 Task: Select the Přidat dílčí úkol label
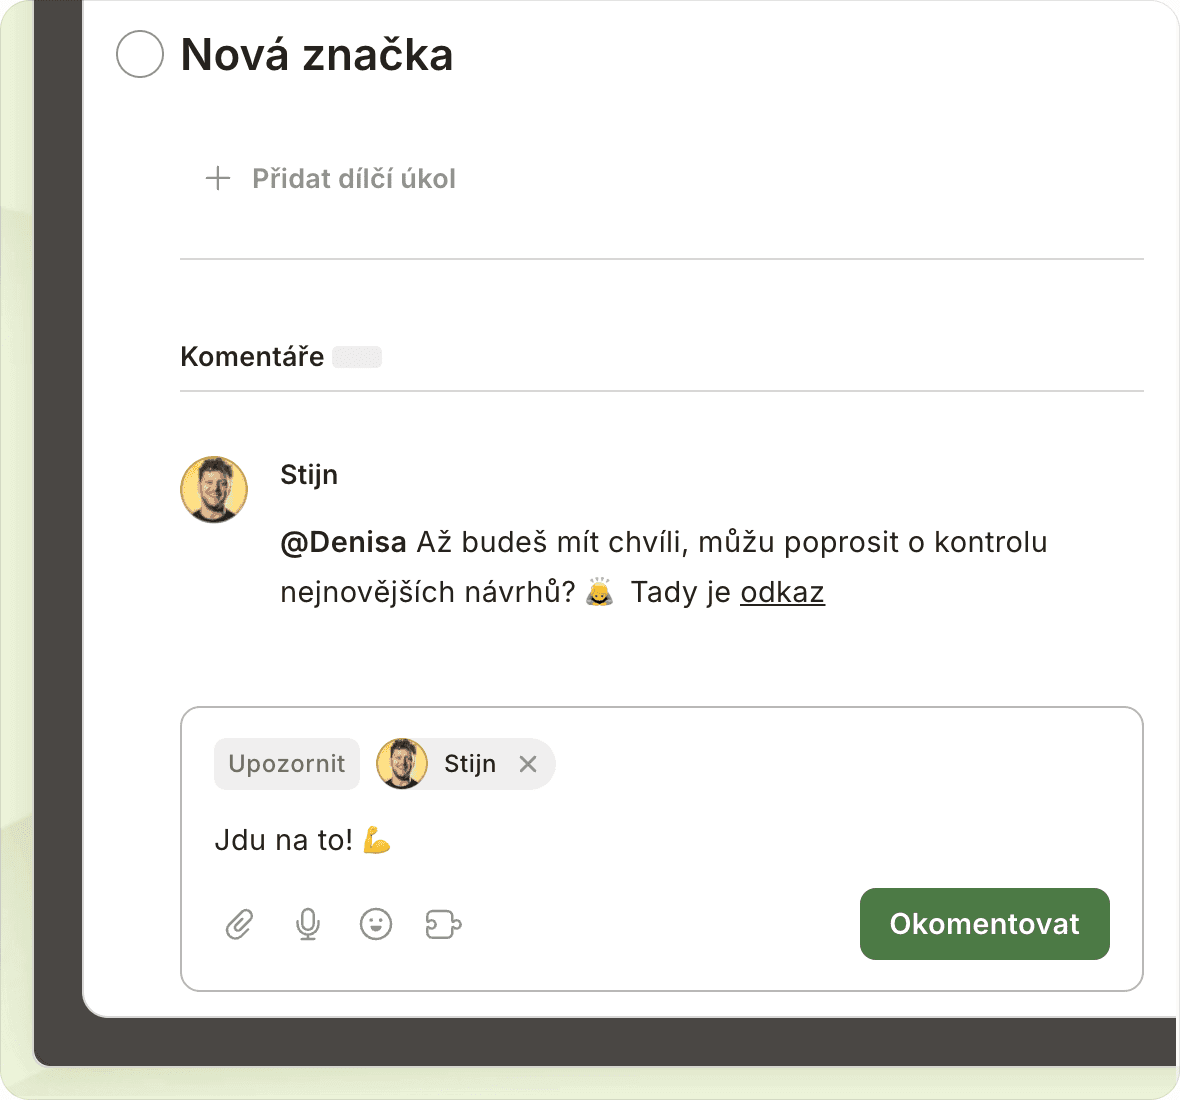[x=354, y=179]
